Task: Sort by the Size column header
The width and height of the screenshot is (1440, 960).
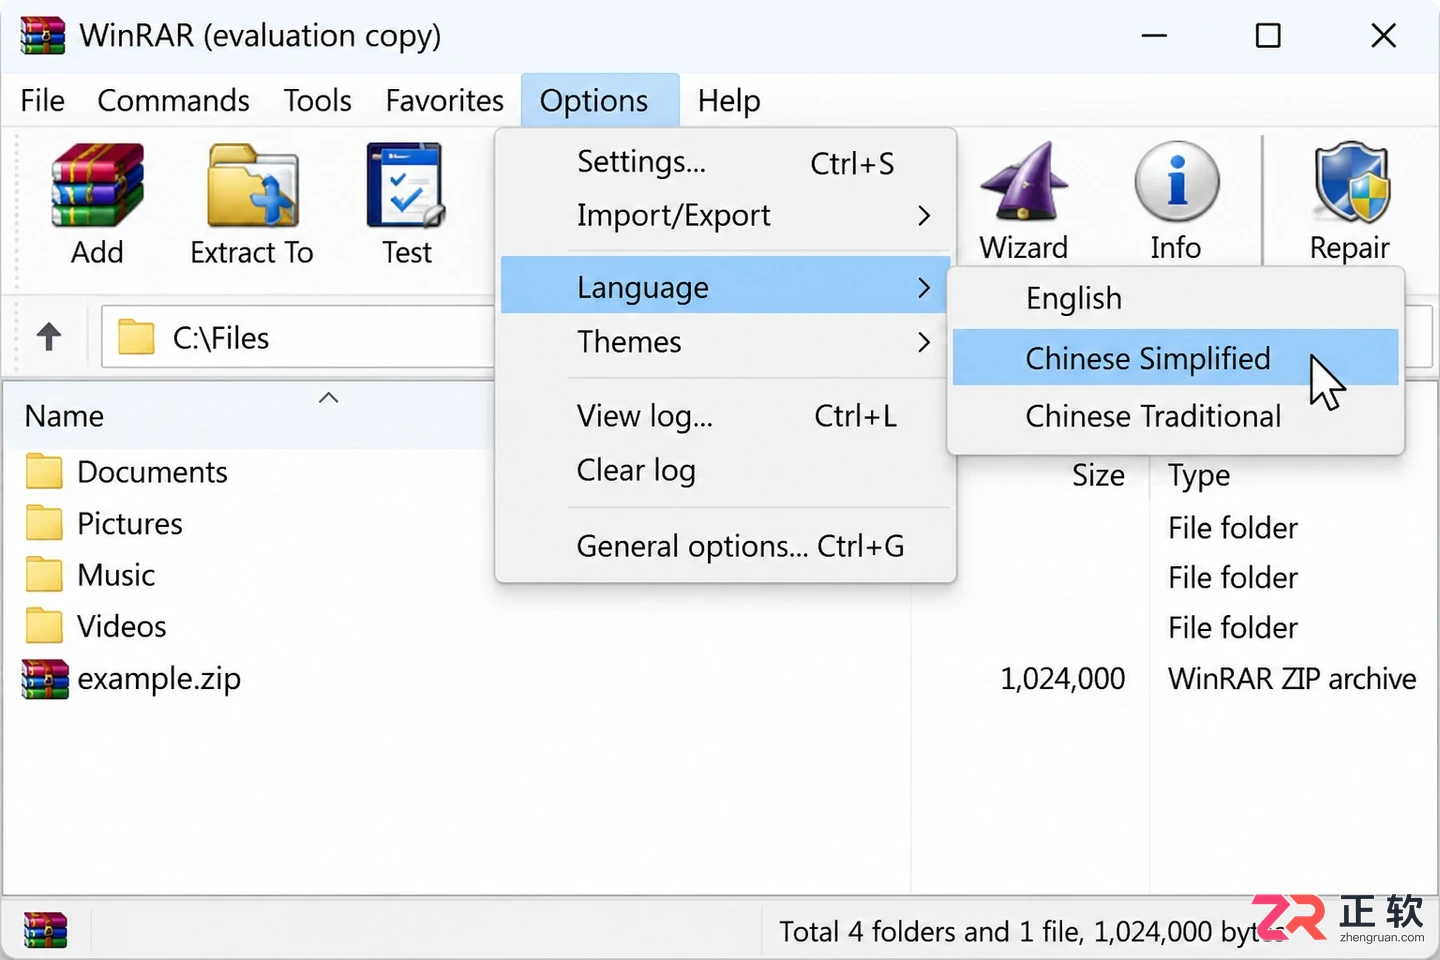Action: pos(1098,475)
